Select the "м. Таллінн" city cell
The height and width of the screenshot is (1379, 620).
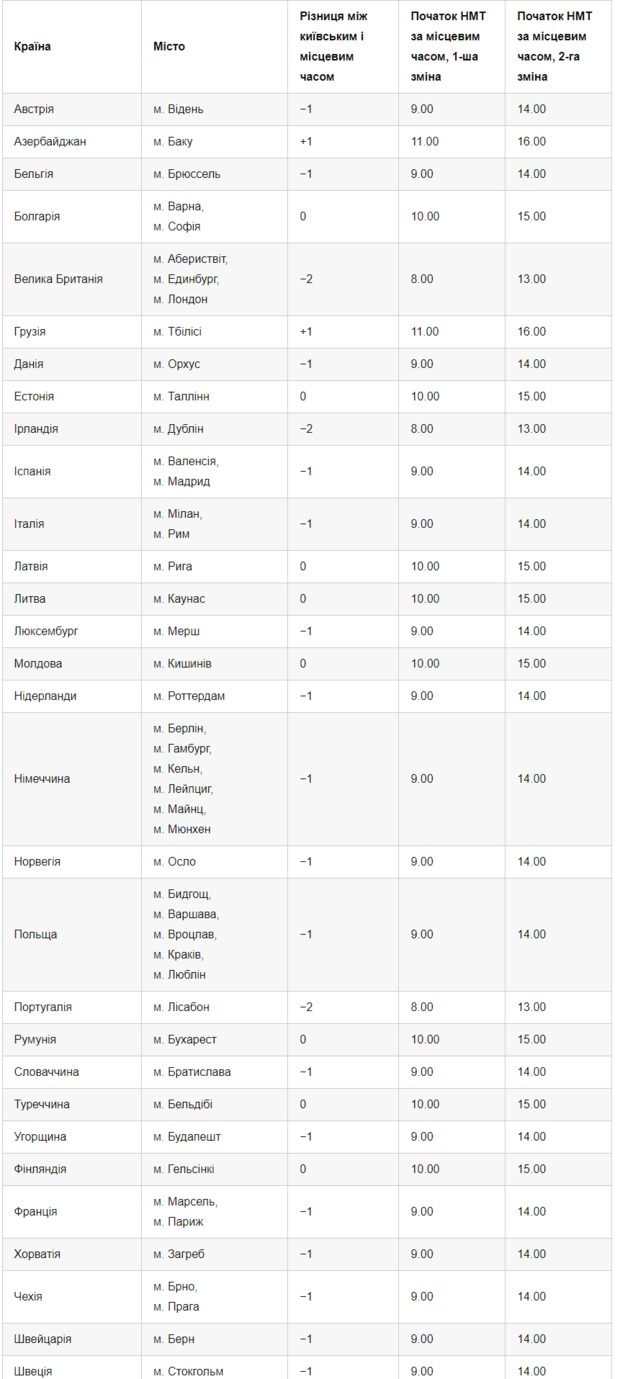181,396
